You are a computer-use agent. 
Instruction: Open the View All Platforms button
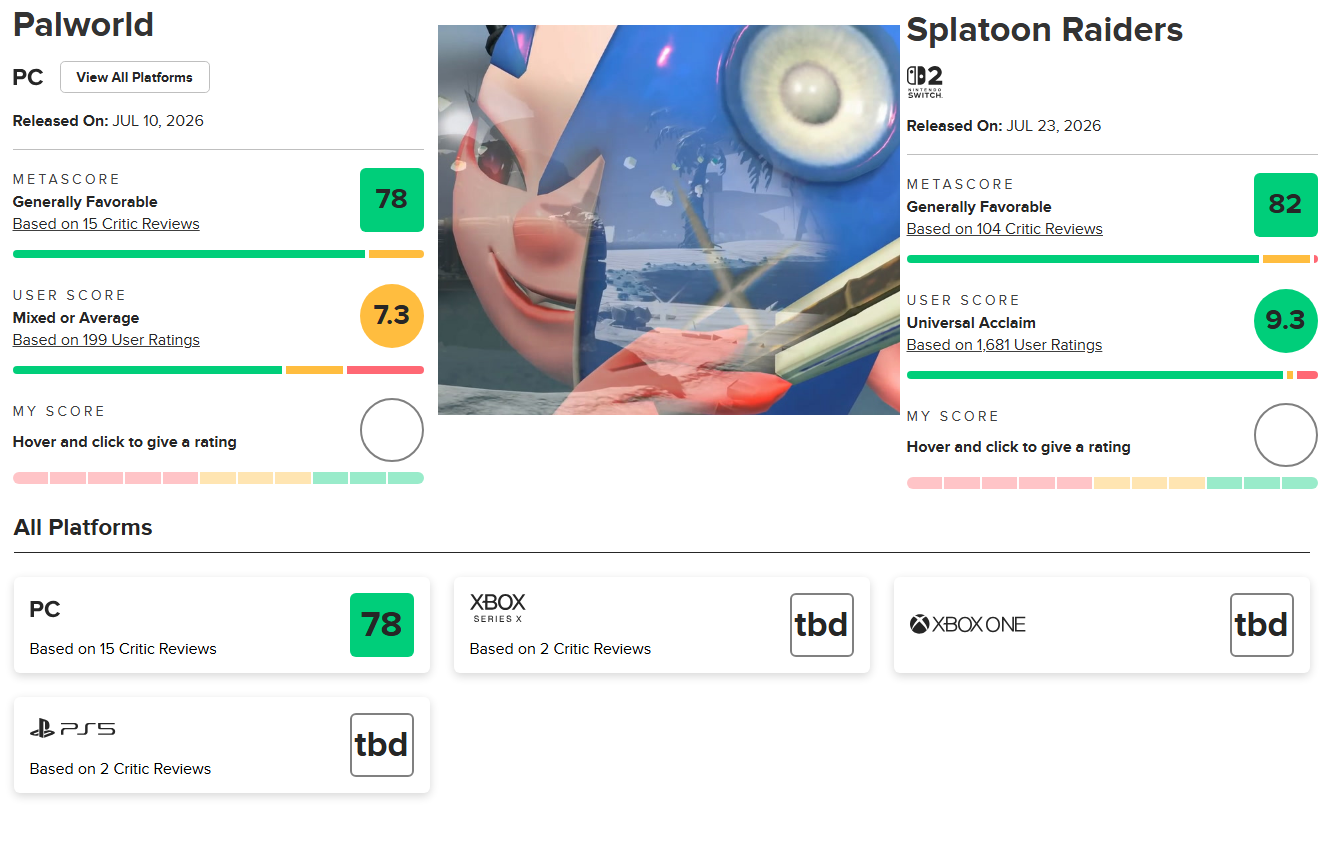(135, 77)
